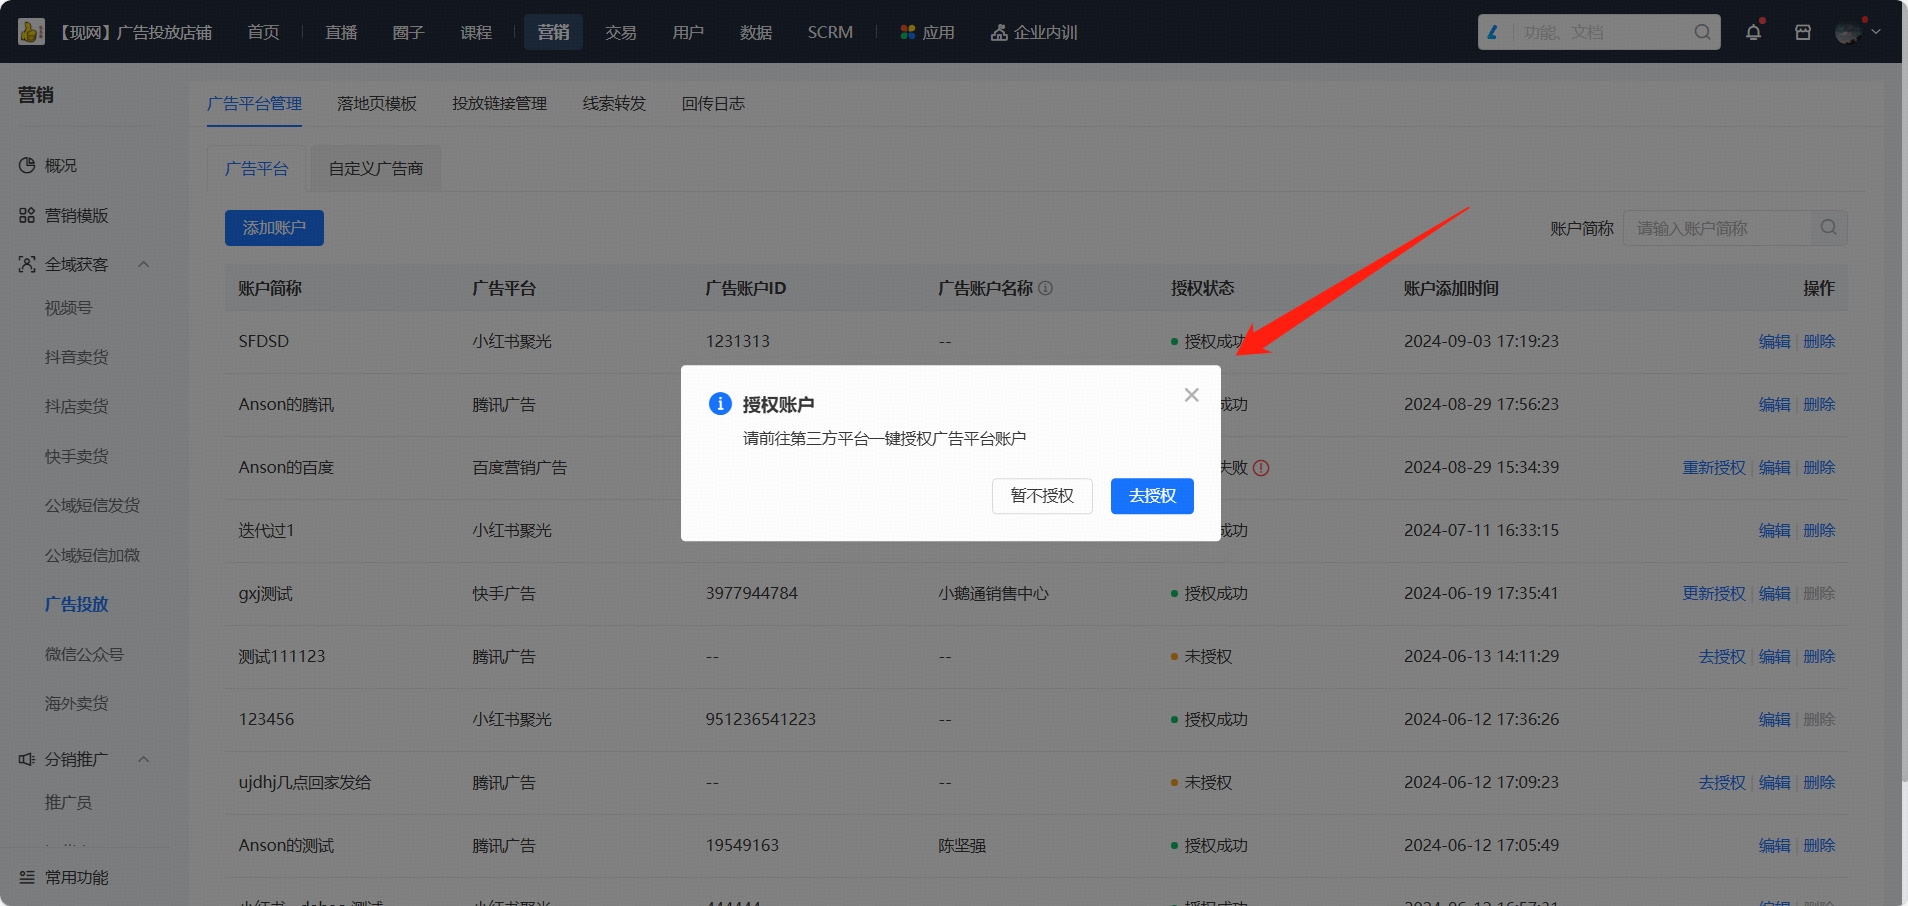Click 删除 for the SFDSD row
This screenshot has width=1908, height=906.
click(x=1819, y=341)
